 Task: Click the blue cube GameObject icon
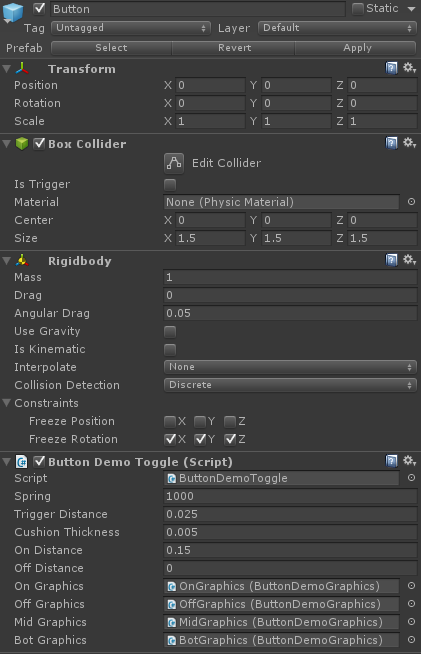click(13, 12)
